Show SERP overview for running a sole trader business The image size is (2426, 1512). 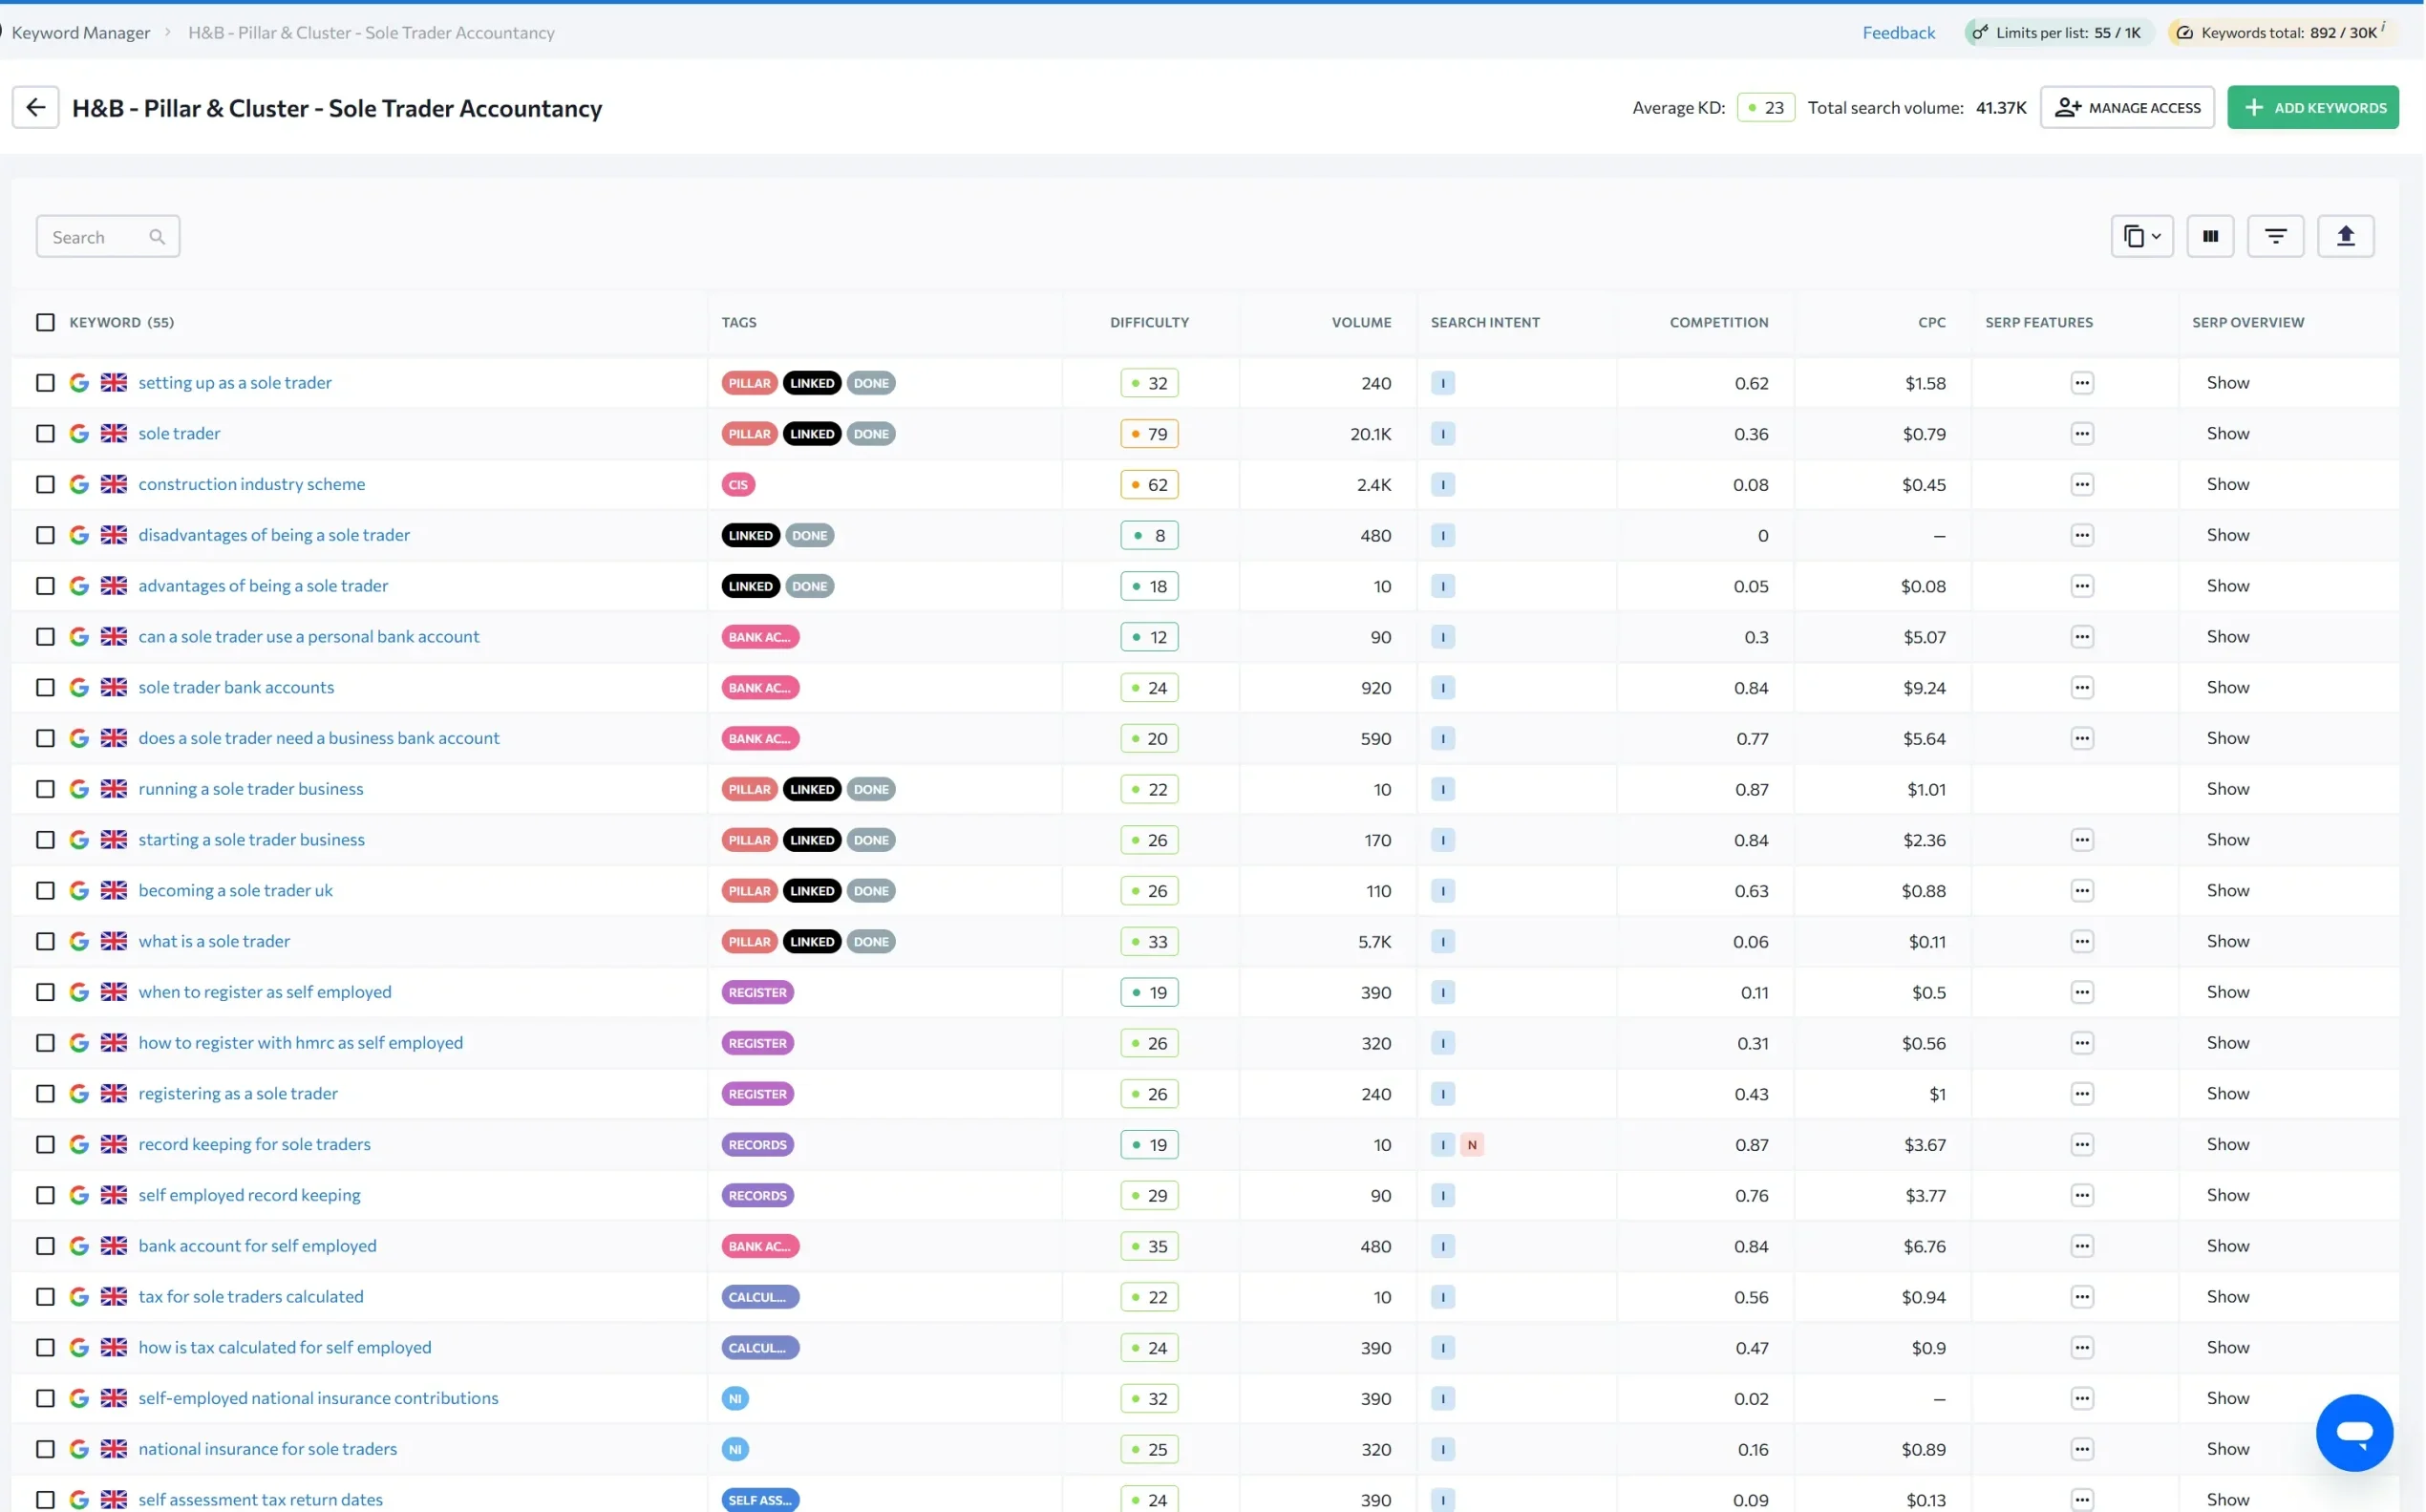click(2227, 789)
